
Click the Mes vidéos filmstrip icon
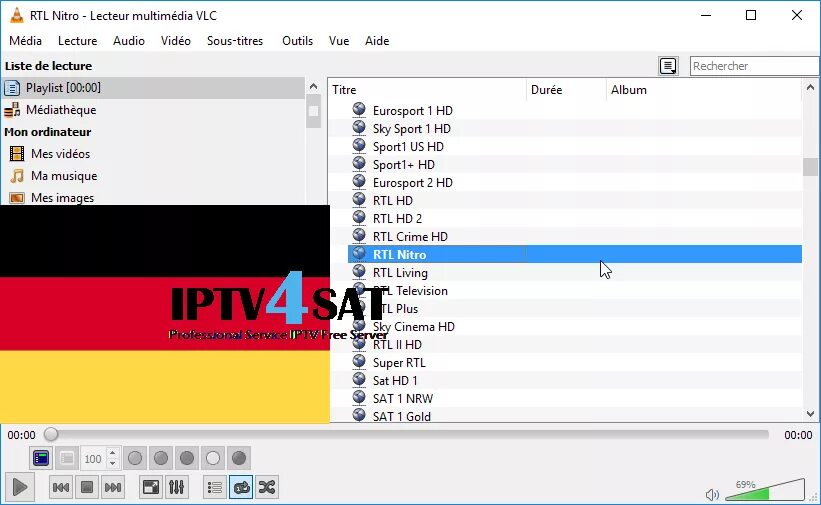(x=17, y=153)
